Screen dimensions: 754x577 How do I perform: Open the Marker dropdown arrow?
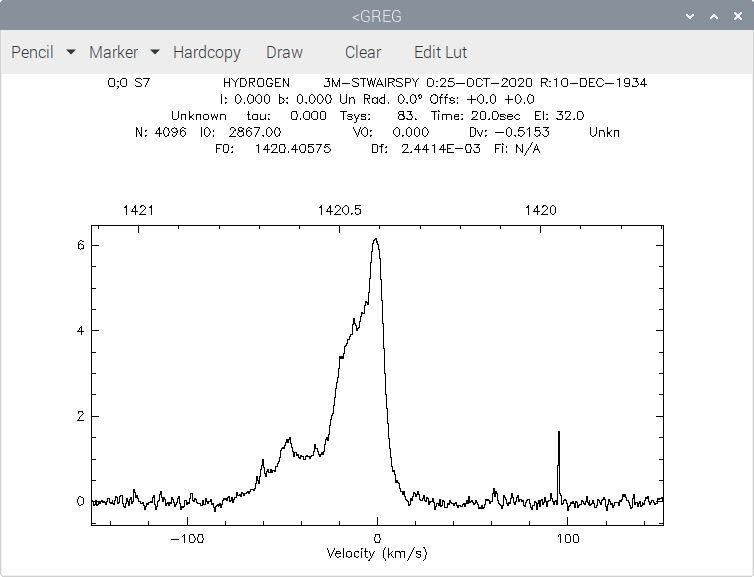(155, 51)
